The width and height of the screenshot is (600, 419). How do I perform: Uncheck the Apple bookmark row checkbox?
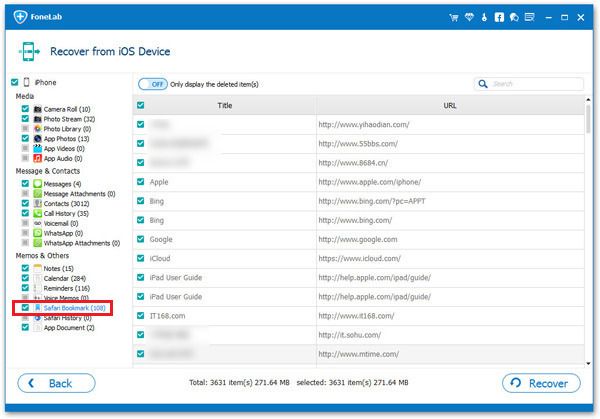point(140,181)
